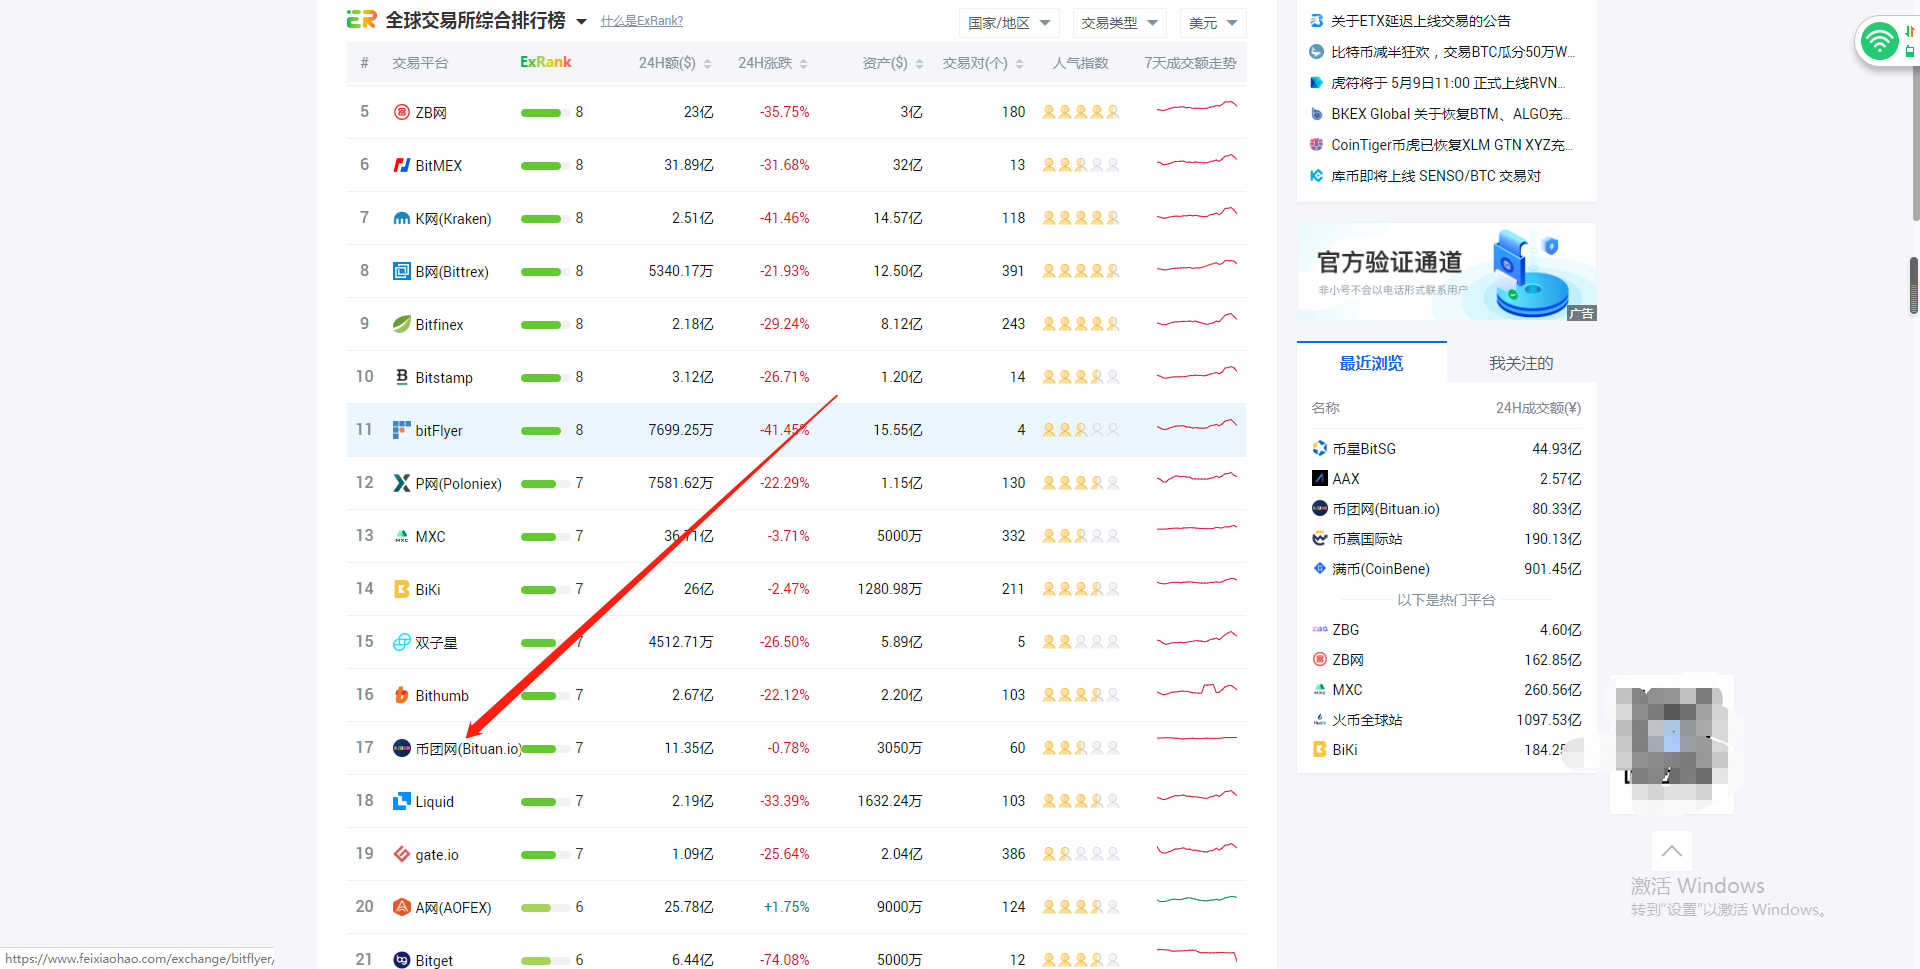Open CoinTiger XLM GTN XYZ announcement

tap(1452, 145)
